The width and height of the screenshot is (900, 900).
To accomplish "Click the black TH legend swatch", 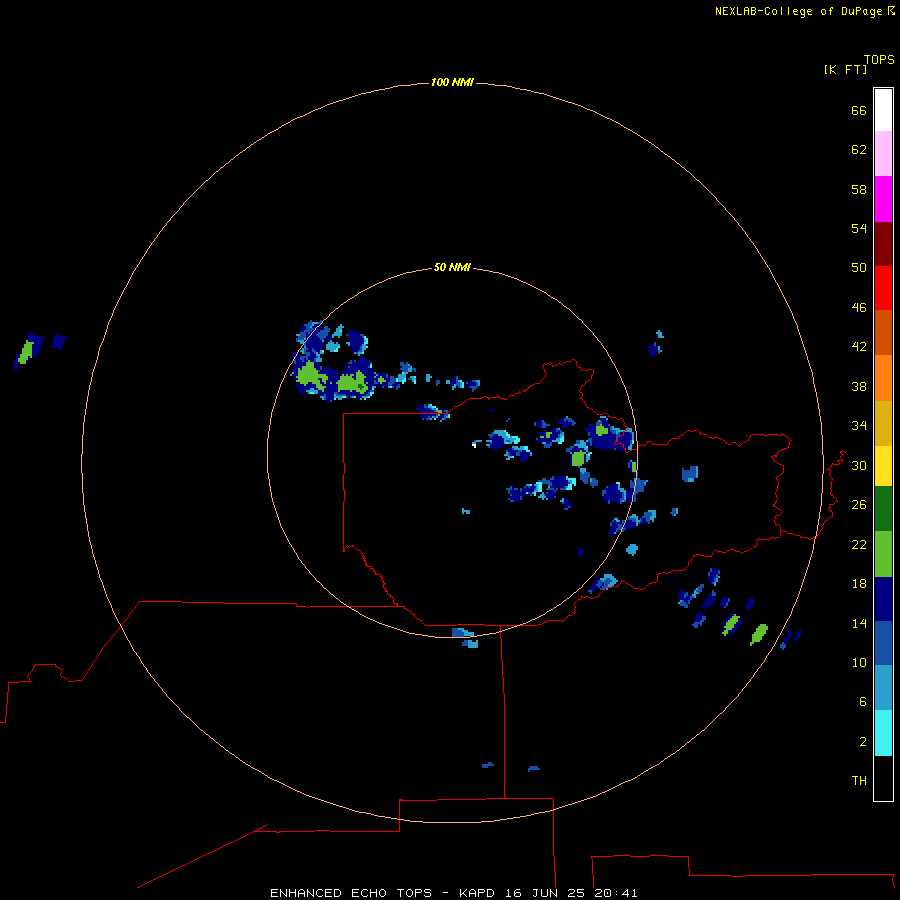I will pos(883,778).
